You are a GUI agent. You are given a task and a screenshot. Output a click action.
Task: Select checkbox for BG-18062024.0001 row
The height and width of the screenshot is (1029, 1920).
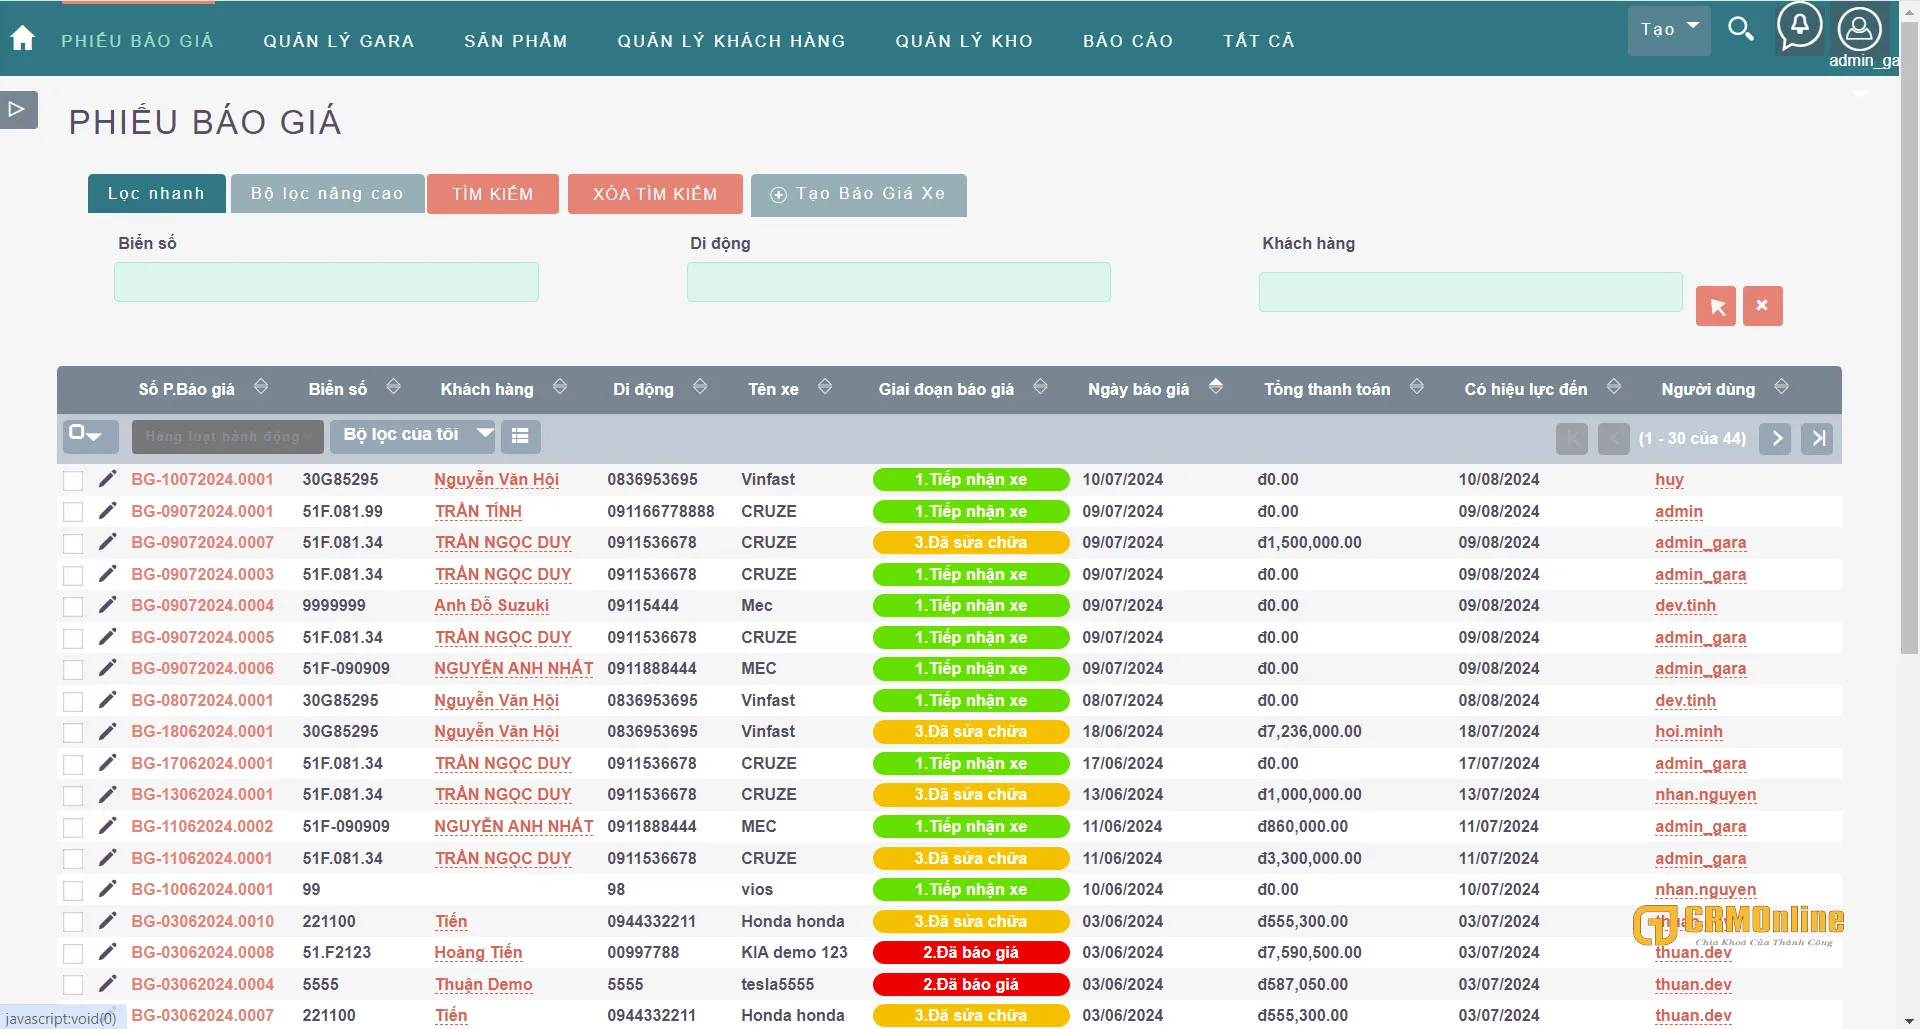(73, 732)
